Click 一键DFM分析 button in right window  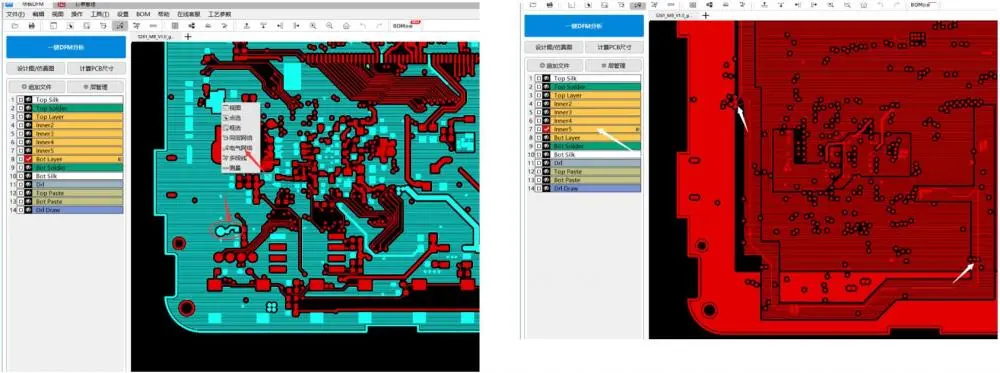tap(584, 26)
